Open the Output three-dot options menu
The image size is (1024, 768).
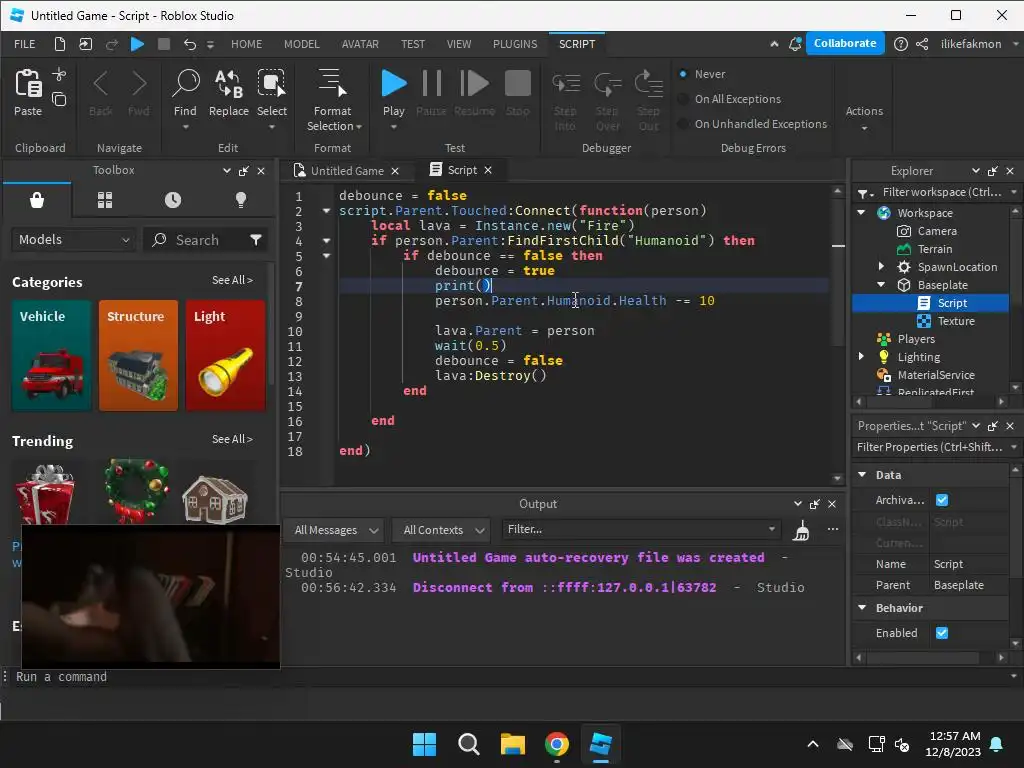(833, 529)
